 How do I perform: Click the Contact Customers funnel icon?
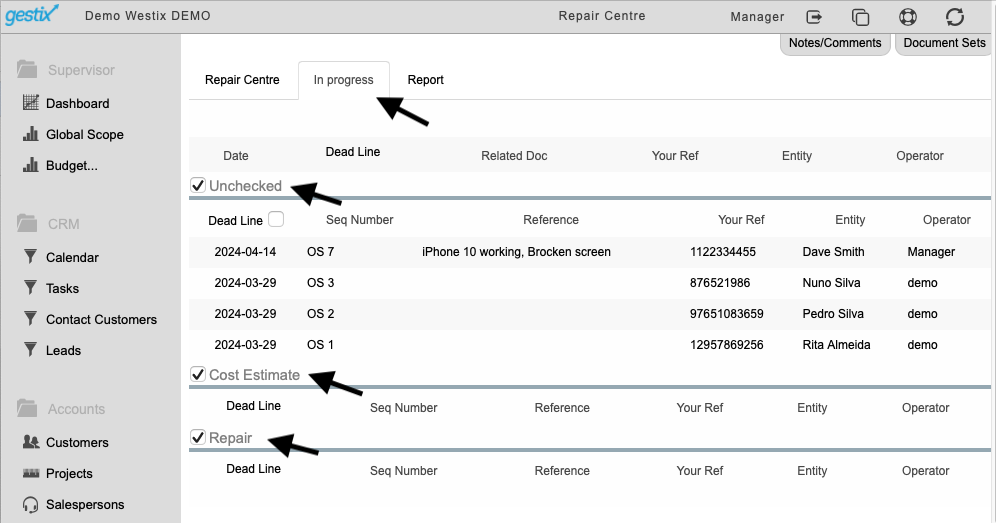coord(30,318)
